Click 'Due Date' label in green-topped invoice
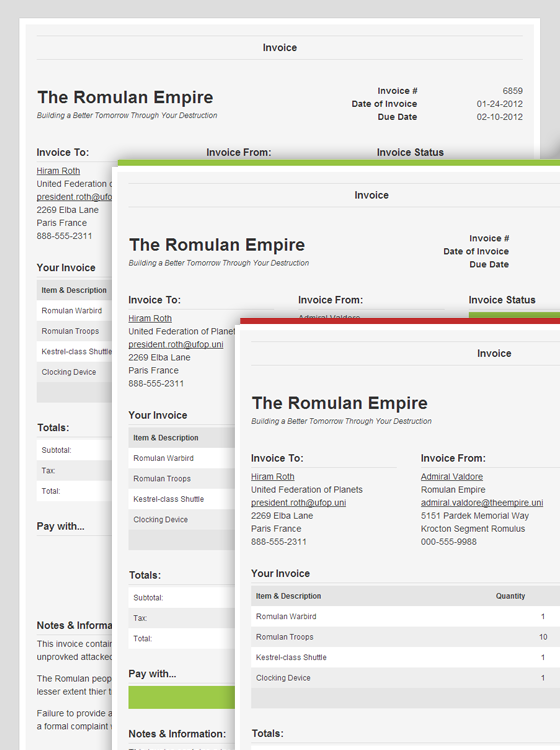 [x=489, y=264]
